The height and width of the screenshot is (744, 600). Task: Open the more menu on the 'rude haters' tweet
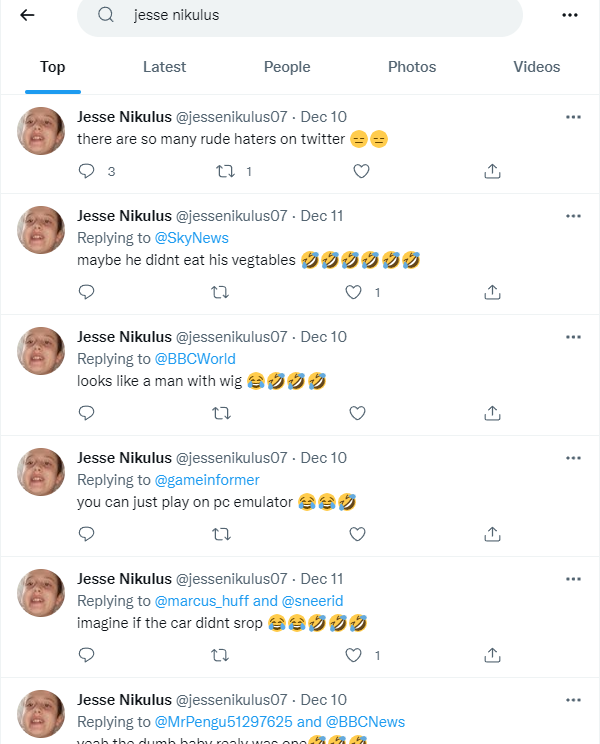(573, 117)
